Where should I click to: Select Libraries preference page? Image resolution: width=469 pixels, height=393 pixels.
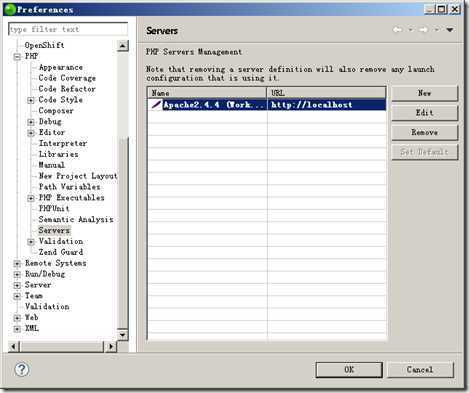click(x=59, y=154)
